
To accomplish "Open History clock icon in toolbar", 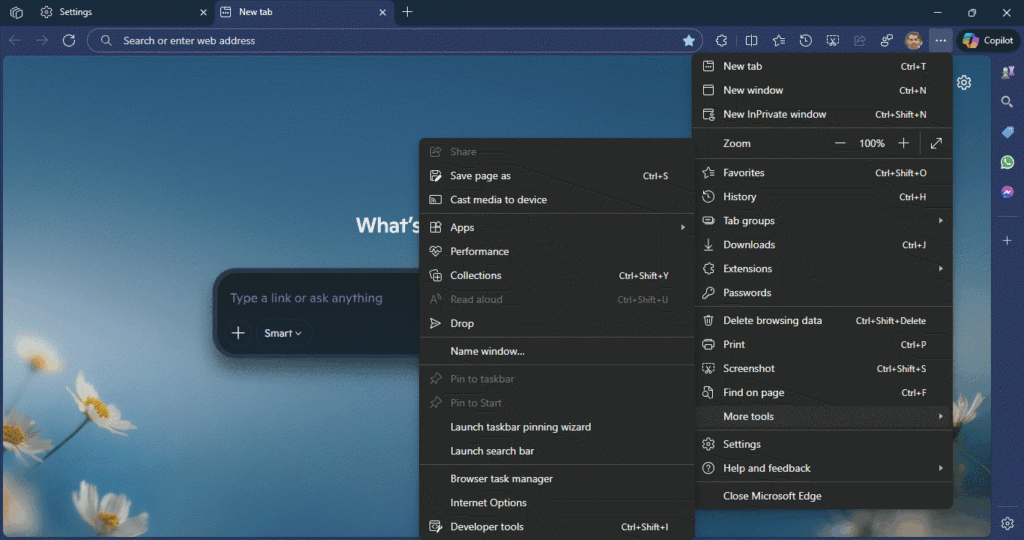I will pos(806,40).
